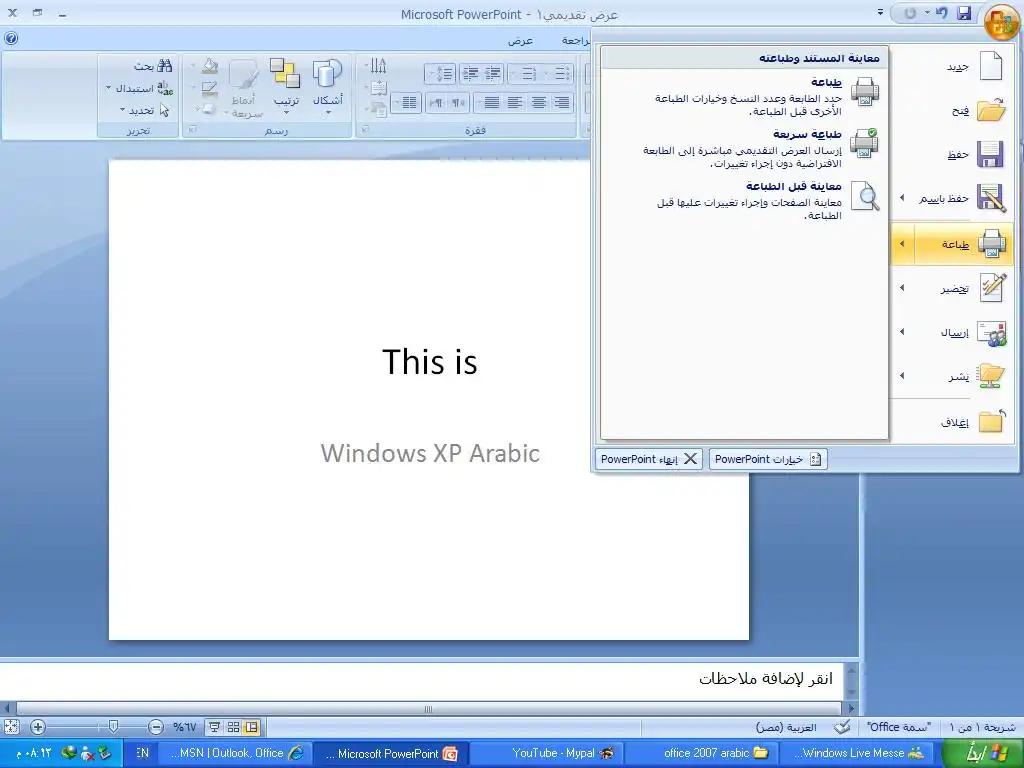1024x768 pixels.
Task: Choose Close (إغلاق) in Office menu
Action: pos(953,422)
